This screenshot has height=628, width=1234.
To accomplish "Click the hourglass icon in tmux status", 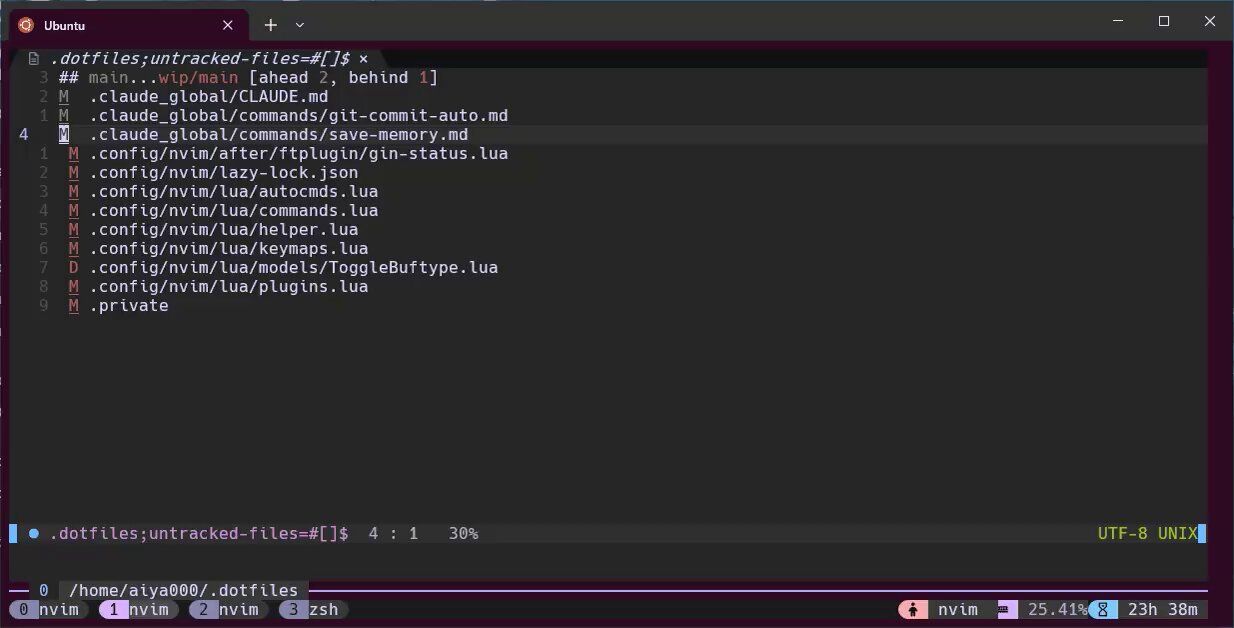I will click(1103, 609).
